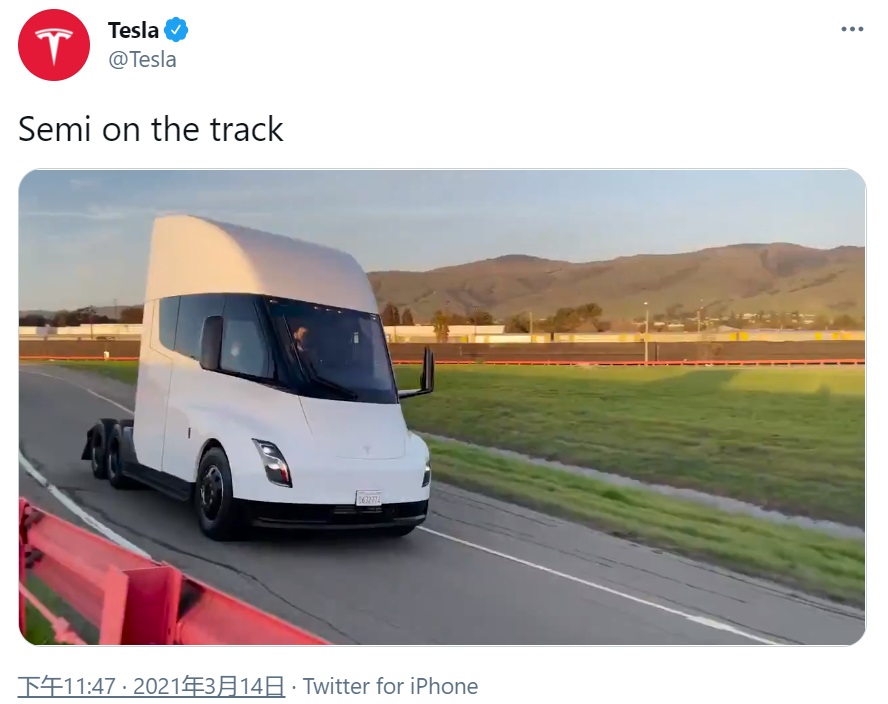Open the tweet's three-dot more options menu

(852, 29)
